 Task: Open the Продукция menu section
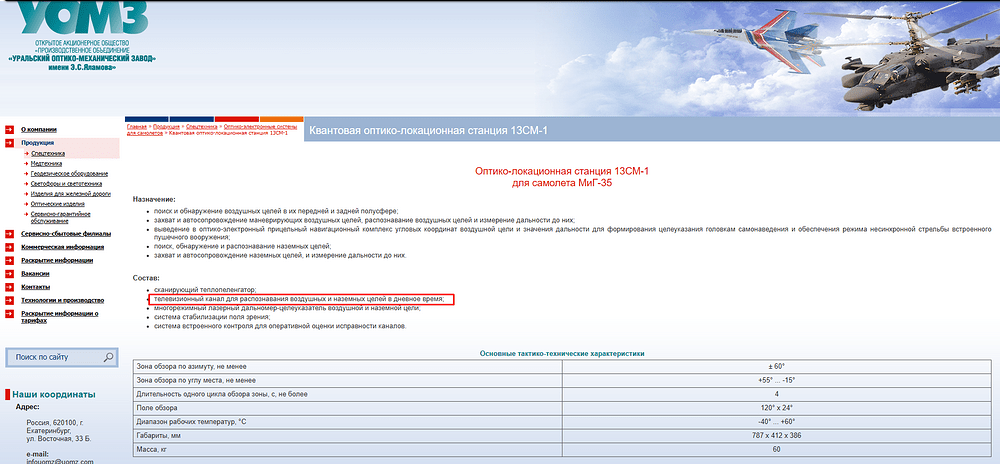pyautogui.click(x=38, y=143)
